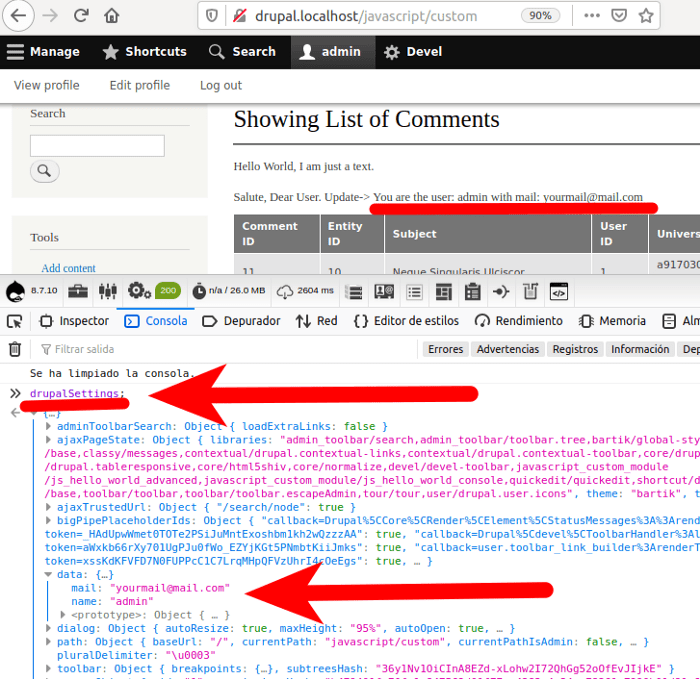Viewport: 700px width, 679px height.
Task: Save page to Pocket icon
Action: 619,16
